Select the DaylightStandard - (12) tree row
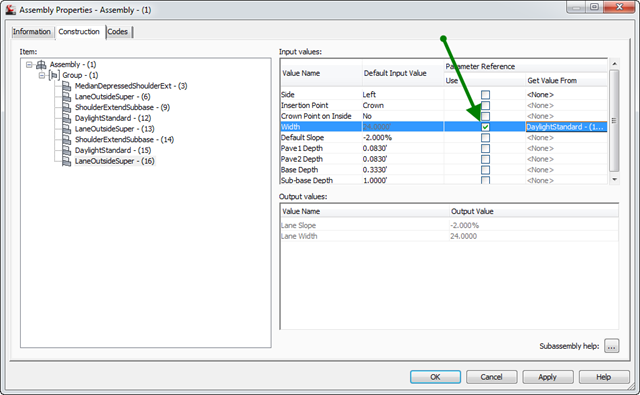640x395 pixels. click(x=113, y=118)
